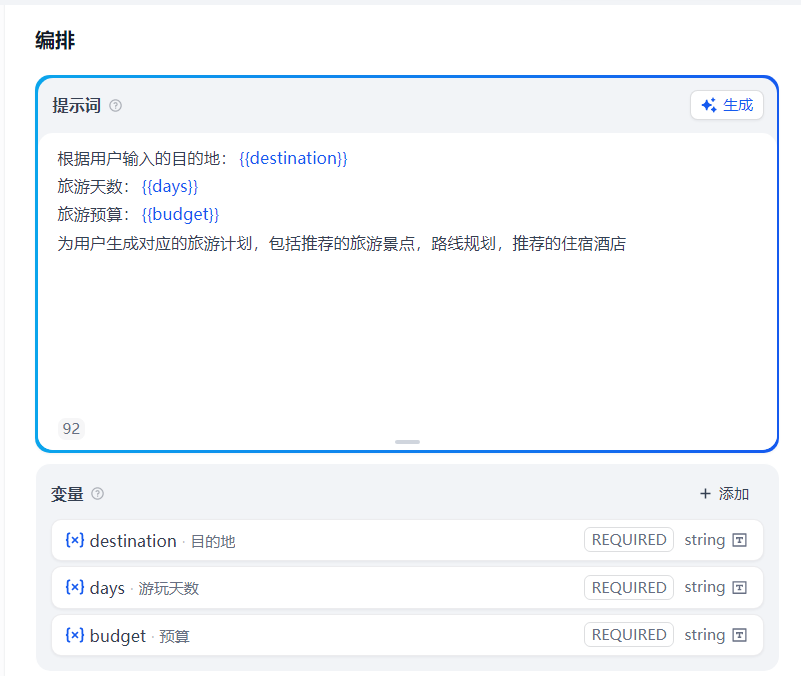The image size is (801, 676).
Task: Click the 92 character count badge
Action: 71,429
